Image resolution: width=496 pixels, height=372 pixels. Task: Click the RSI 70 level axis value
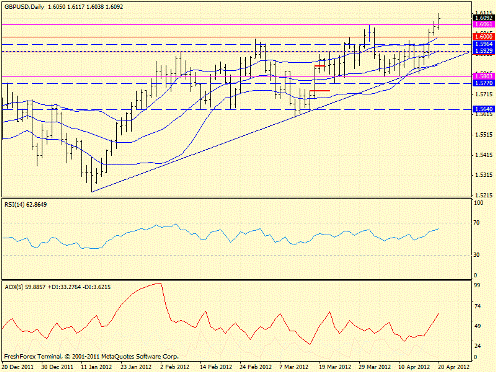pyautogui.click(x=477, y=223)
